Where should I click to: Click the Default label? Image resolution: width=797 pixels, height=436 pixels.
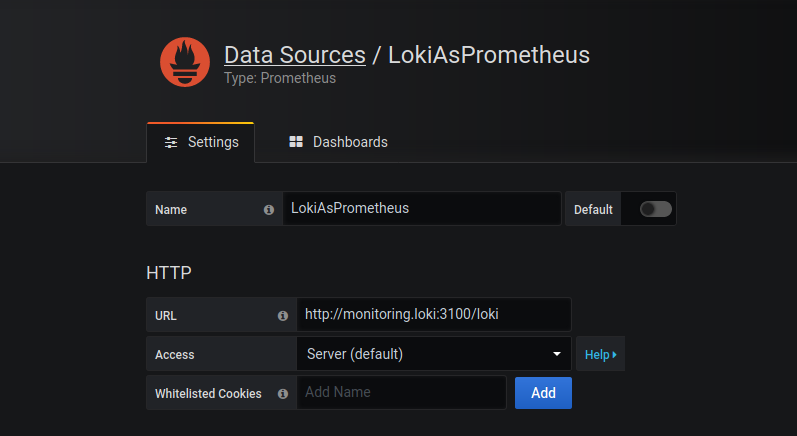pos(593,210)
